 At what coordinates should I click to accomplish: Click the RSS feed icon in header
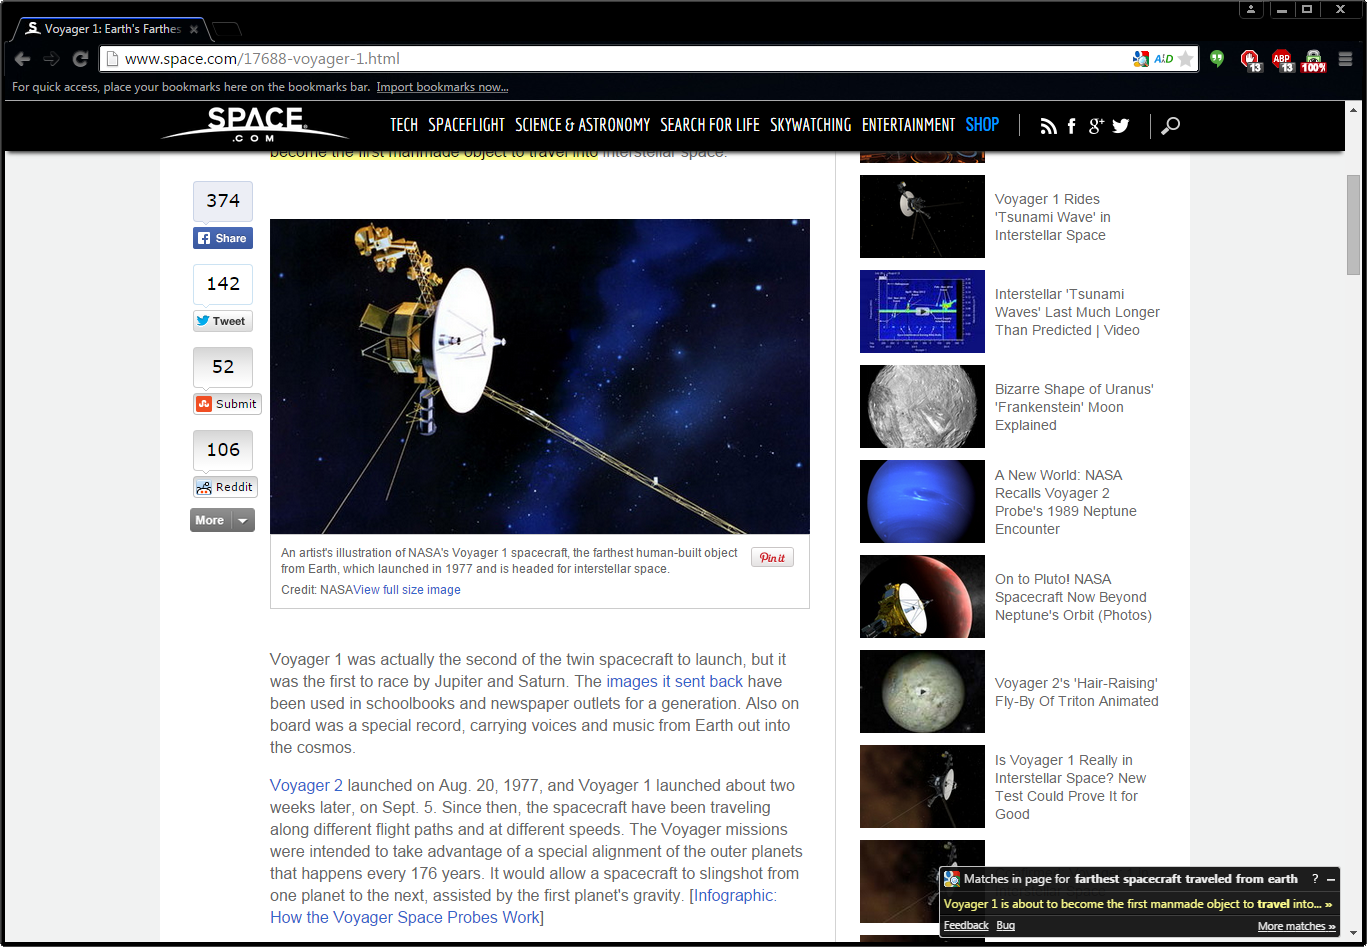pos(1048,126)
